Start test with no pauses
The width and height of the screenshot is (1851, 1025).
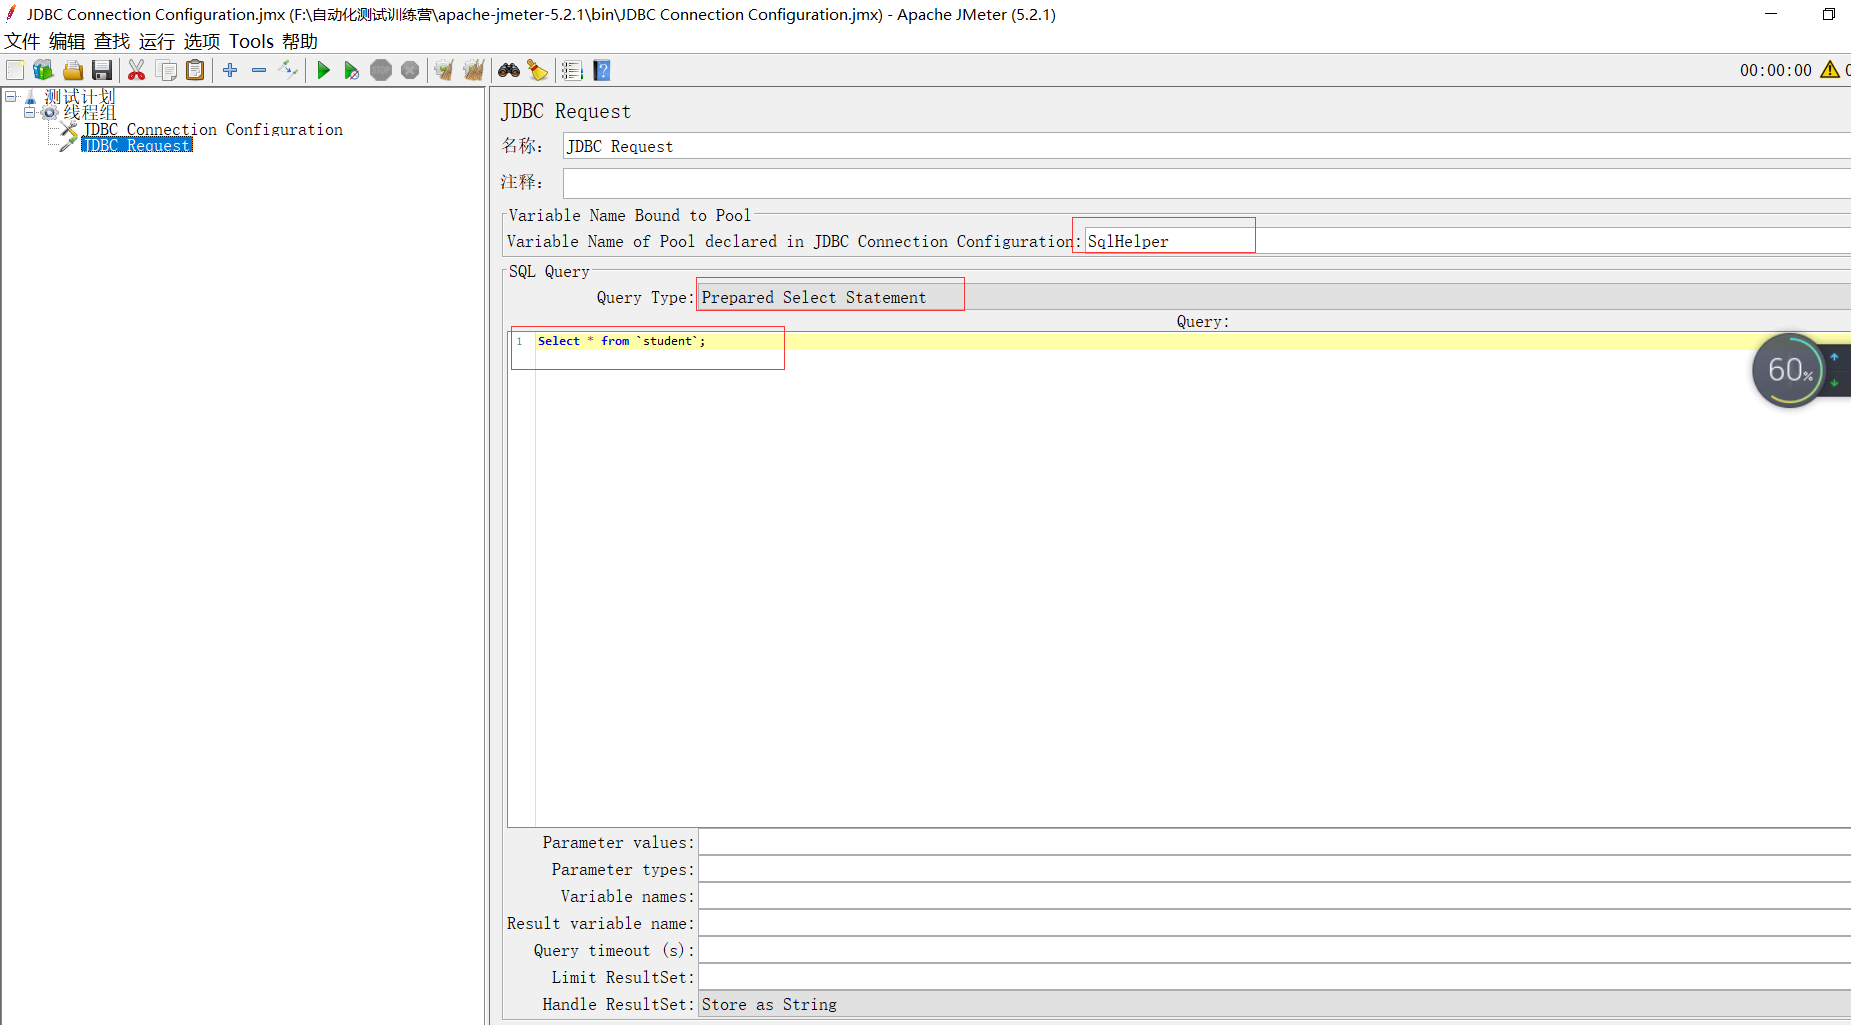click(x=352, y=70)
